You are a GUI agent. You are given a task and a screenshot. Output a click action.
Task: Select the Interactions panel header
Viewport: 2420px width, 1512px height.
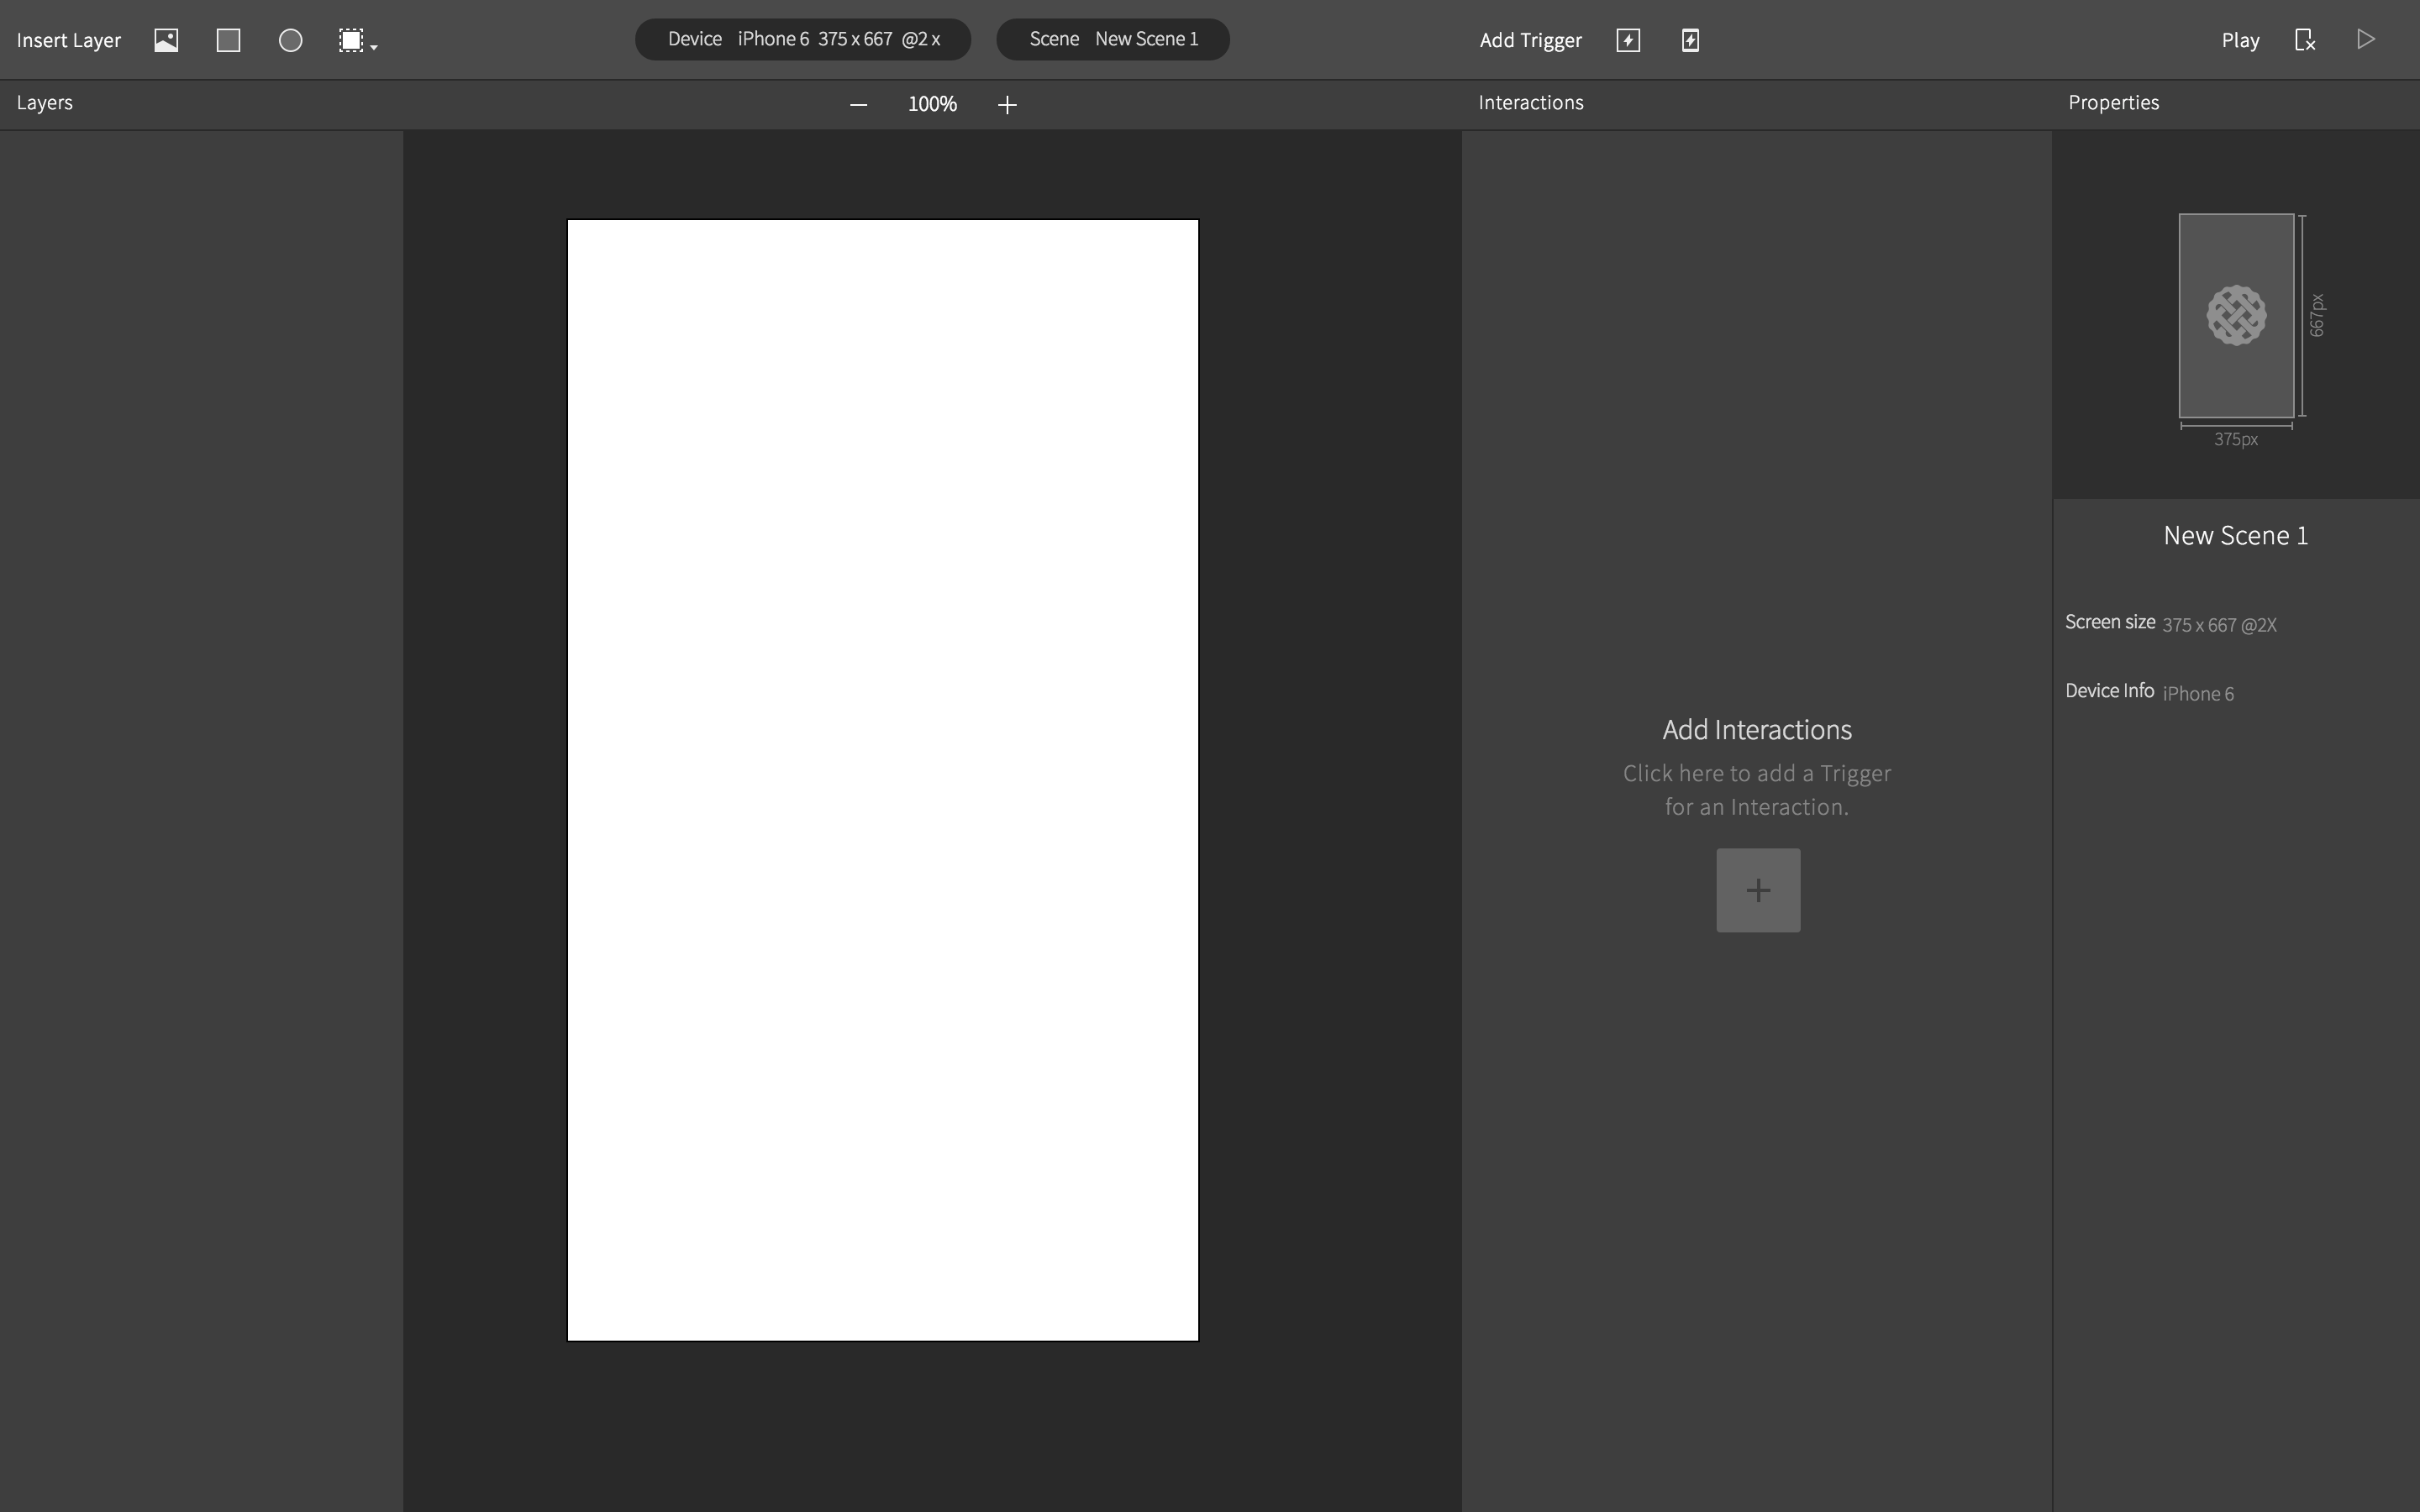[1530, 103]
